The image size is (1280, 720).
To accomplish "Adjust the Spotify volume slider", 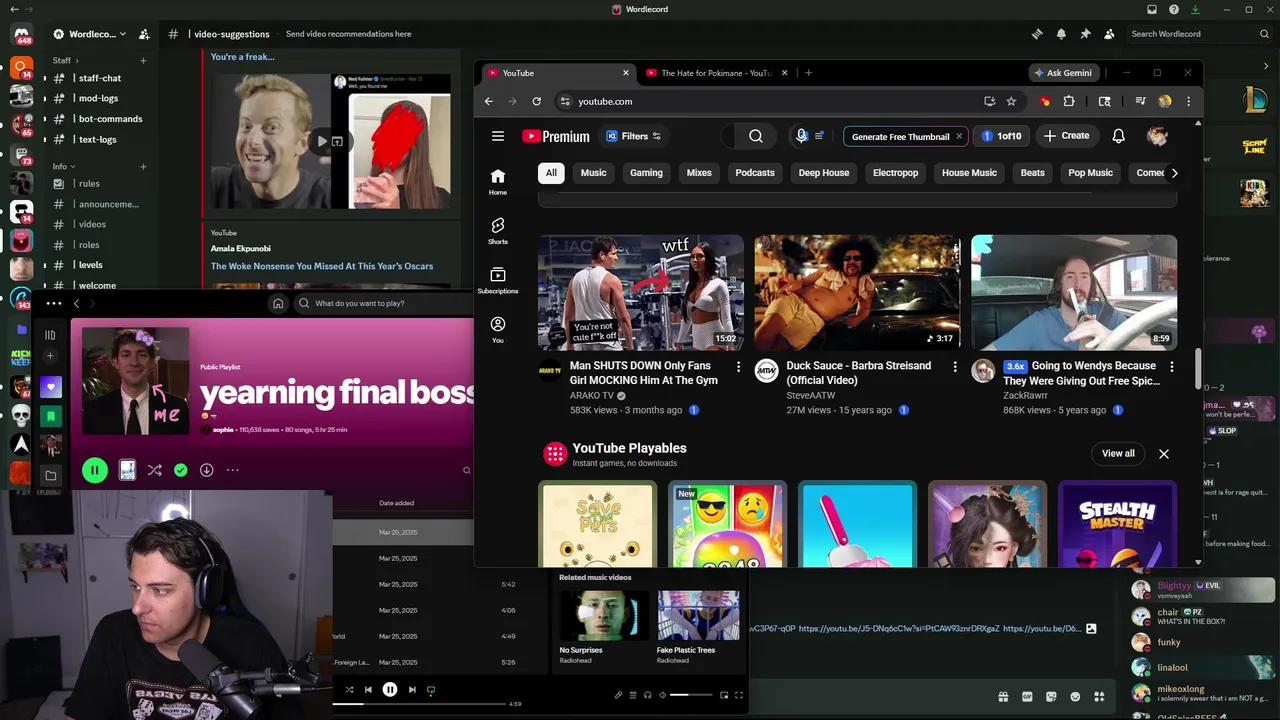I will (x=692, y=695).
